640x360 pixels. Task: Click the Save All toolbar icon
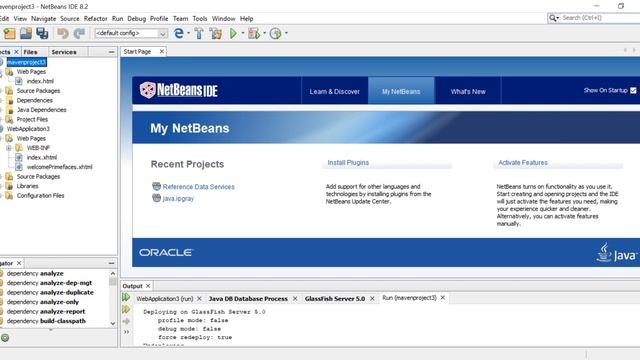42,33
